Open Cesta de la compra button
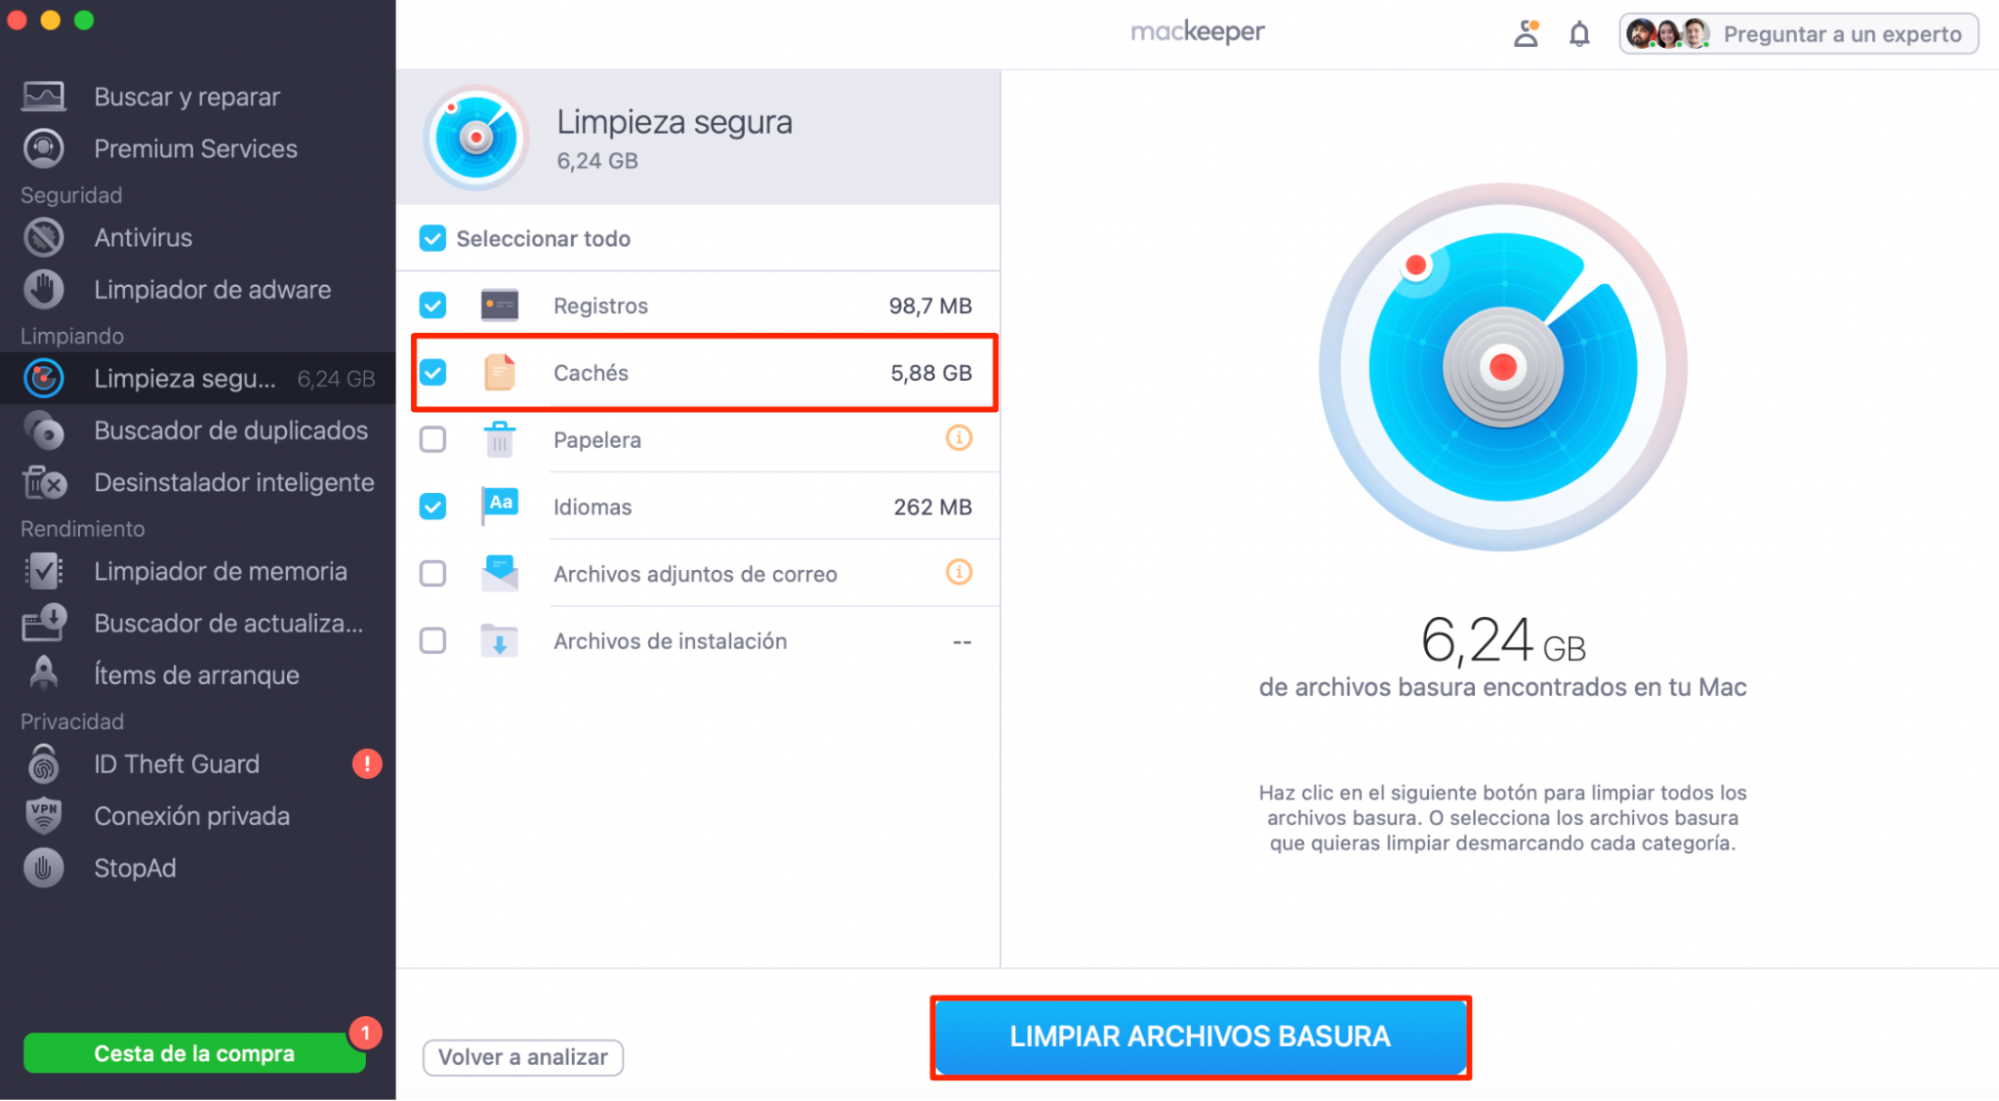 click(x=194, y=1053)
